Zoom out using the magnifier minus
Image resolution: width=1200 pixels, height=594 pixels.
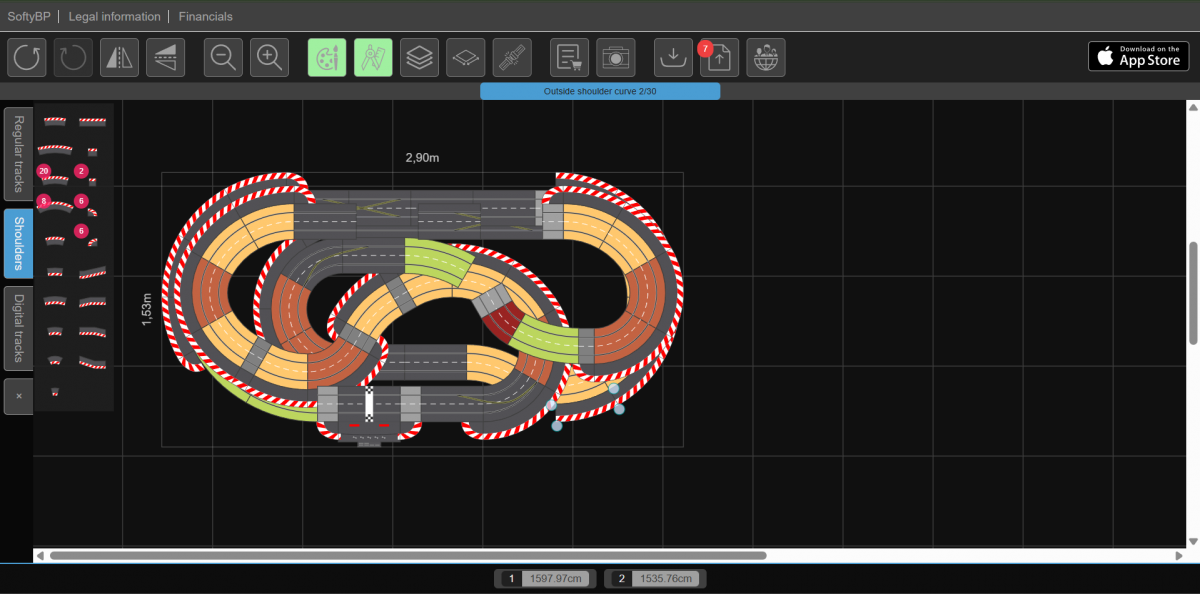(223, 58)
